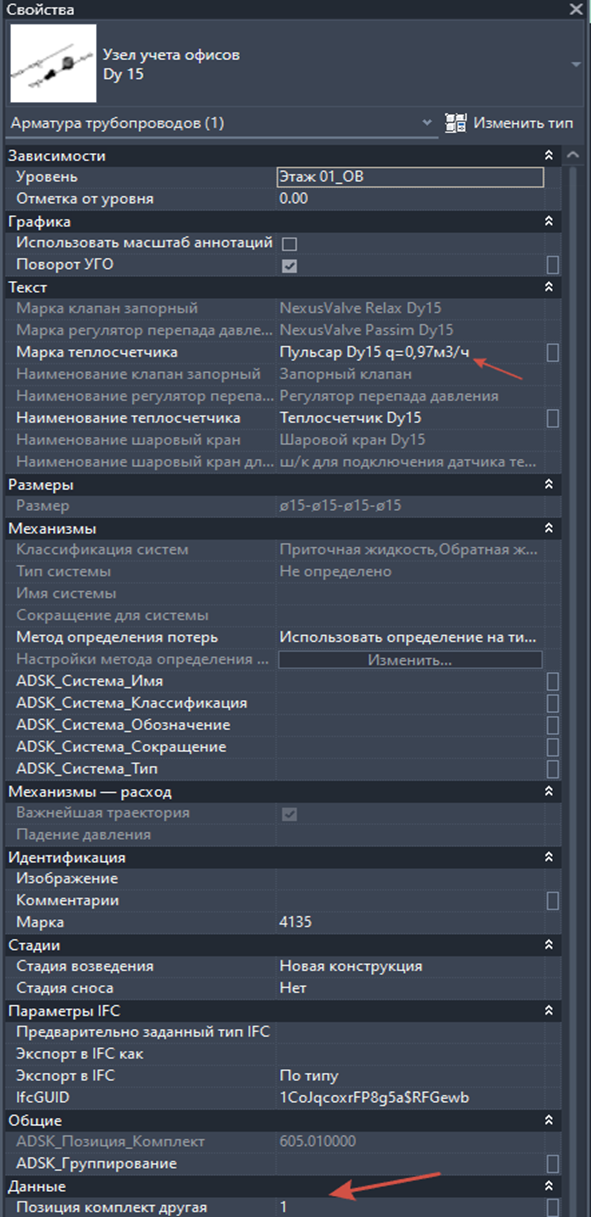Enable Использовать масштаб аннотаций checkbox
This screenshot has width=591, height=1217.
coord(290,244)
